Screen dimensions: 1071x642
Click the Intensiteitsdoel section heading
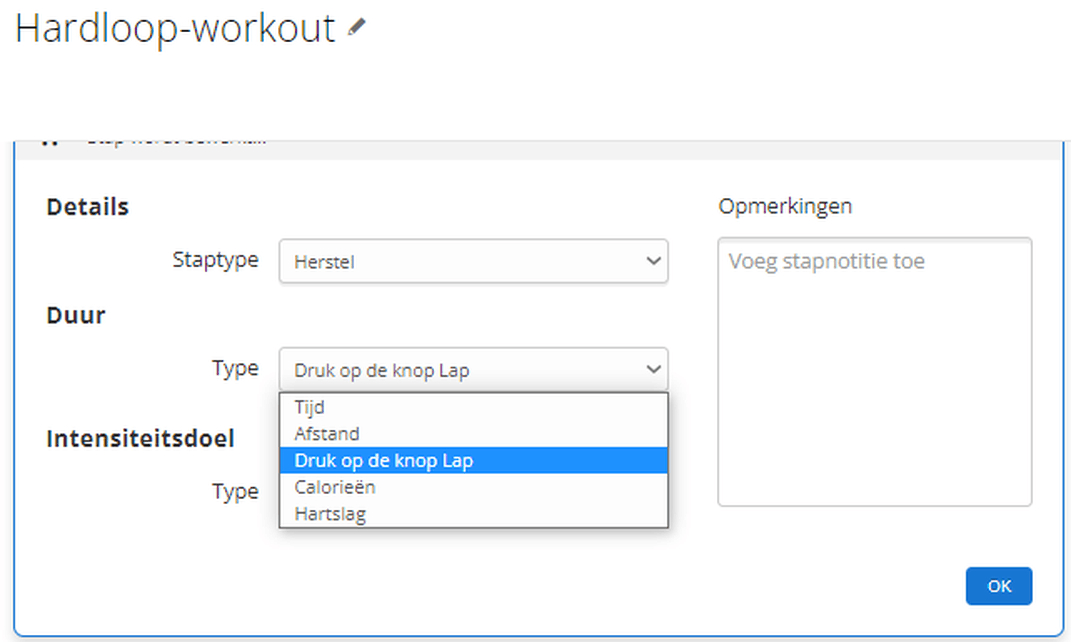tap(140, 438)
